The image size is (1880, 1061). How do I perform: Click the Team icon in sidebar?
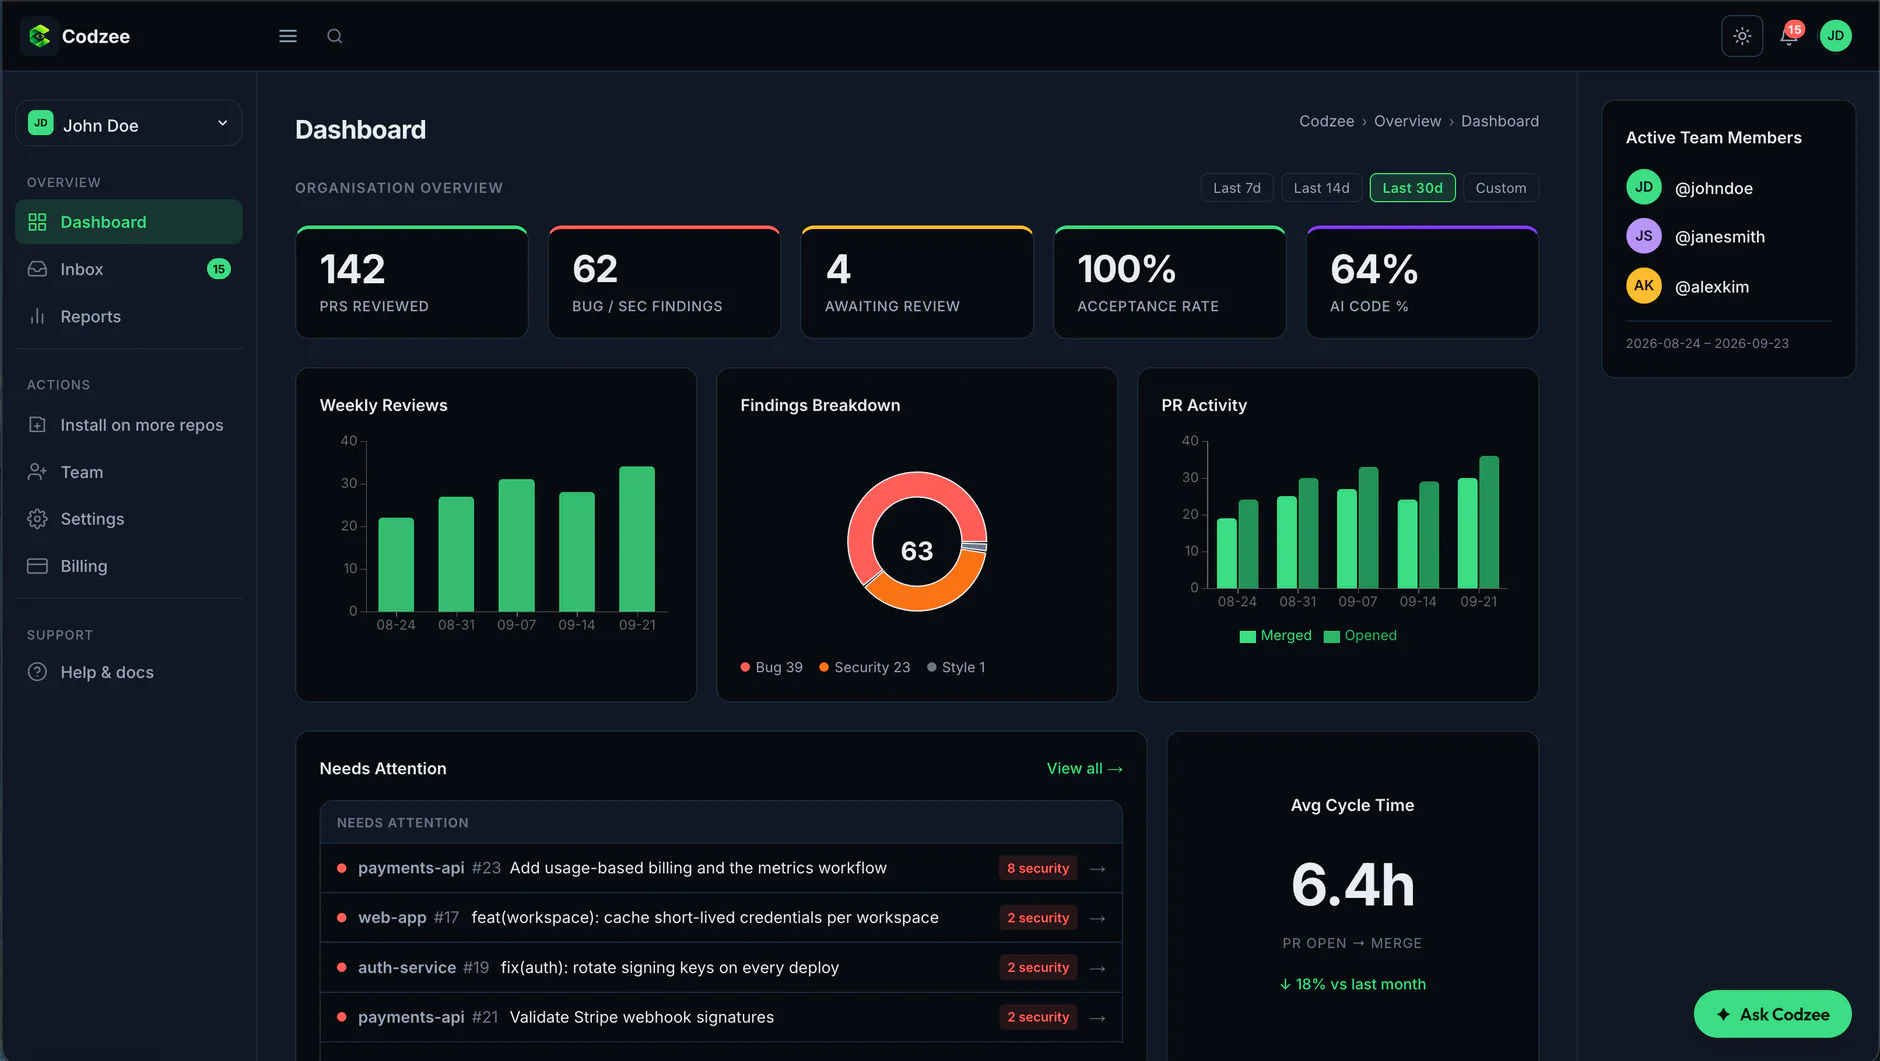point(37,472)
